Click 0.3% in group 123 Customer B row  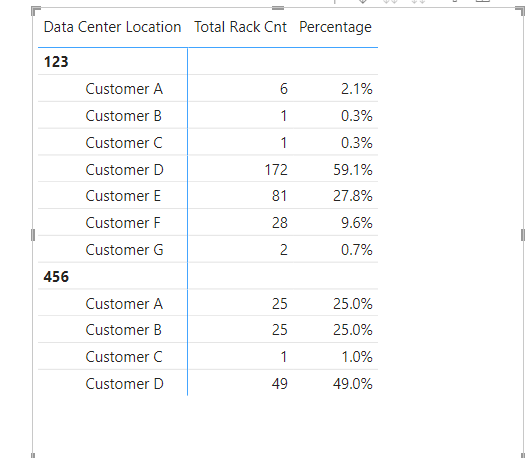point(357,116)
